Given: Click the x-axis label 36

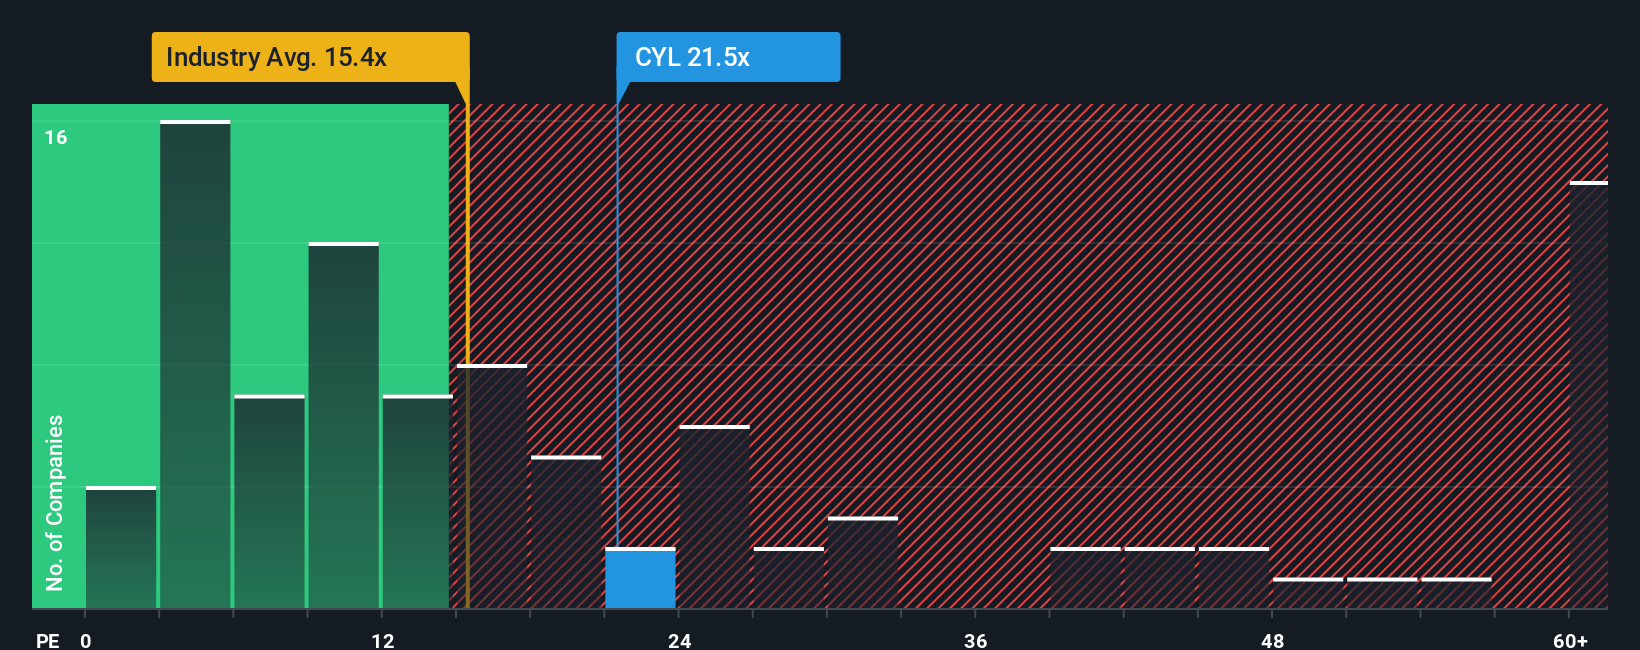Looking at the screenshot, I should pos(976,640).
